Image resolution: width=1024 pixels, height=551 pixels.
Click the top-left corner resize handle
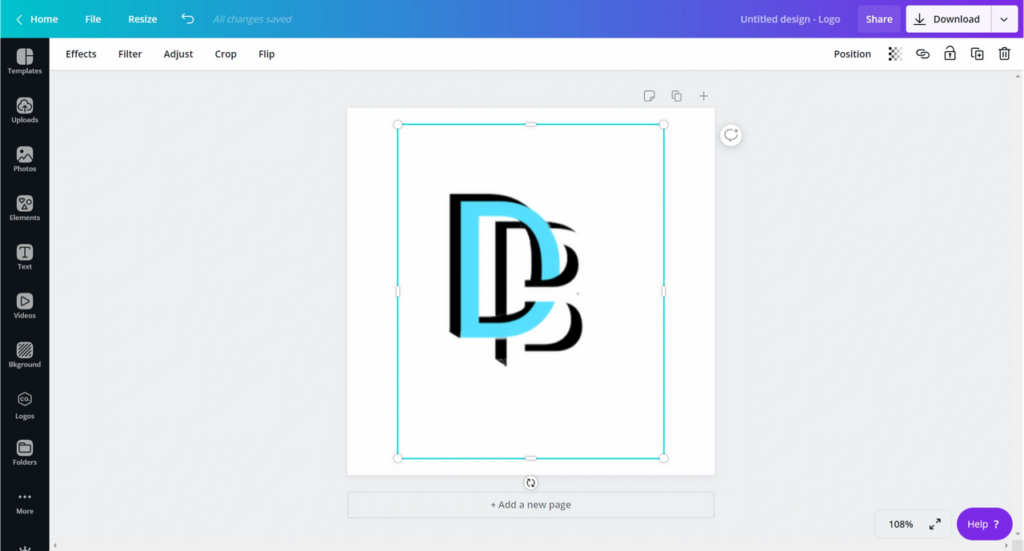pos(398,125)
